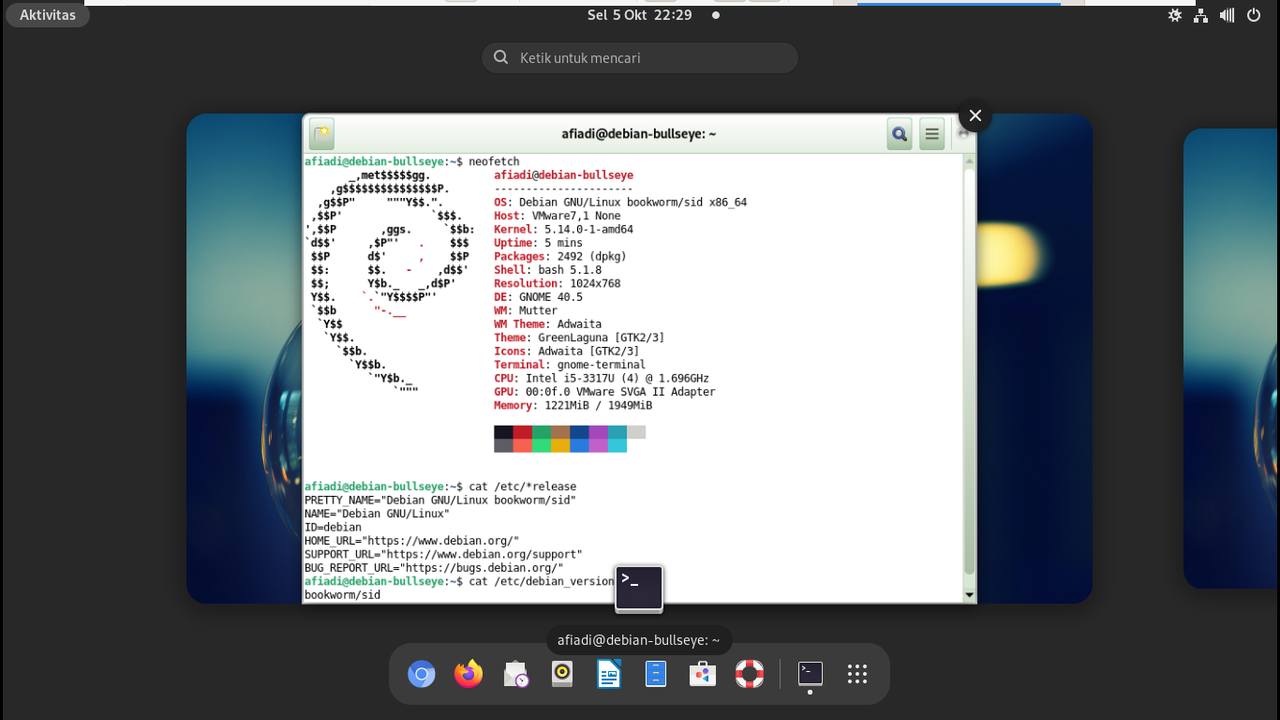Click the power icon in top bar
The image size is (1280, 720).
coord(1253,15)
